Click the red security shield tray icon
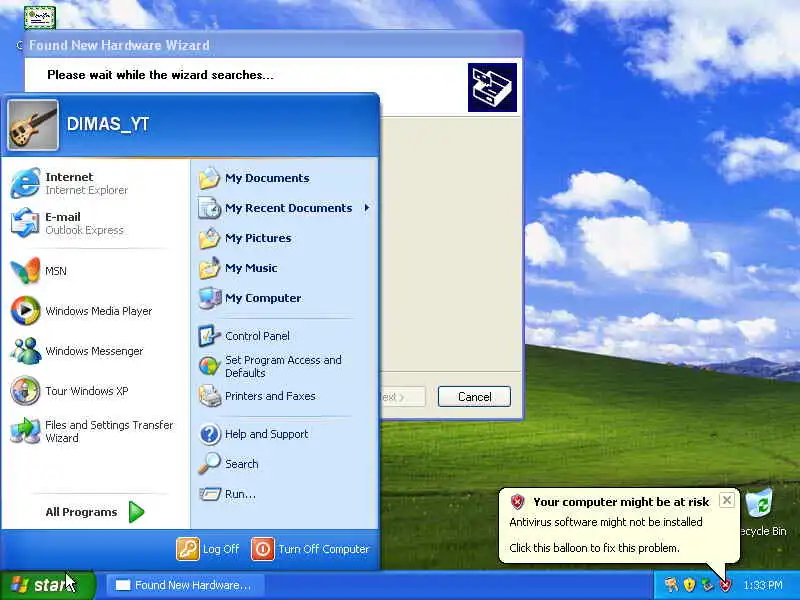The height and width of the screenshot is (600, 800). (x=725, y=584)
